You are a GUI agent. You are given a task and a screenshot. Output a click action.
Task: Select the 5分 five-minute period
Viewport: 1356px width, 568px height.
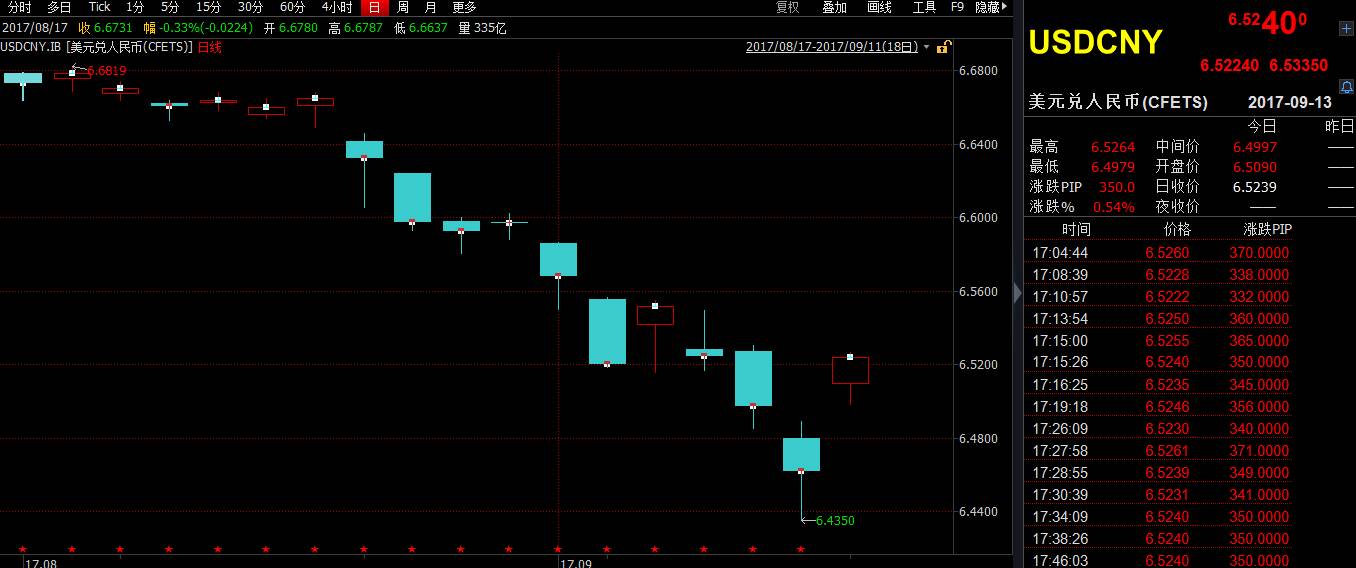pyautogui.click(x=170, y=7)
